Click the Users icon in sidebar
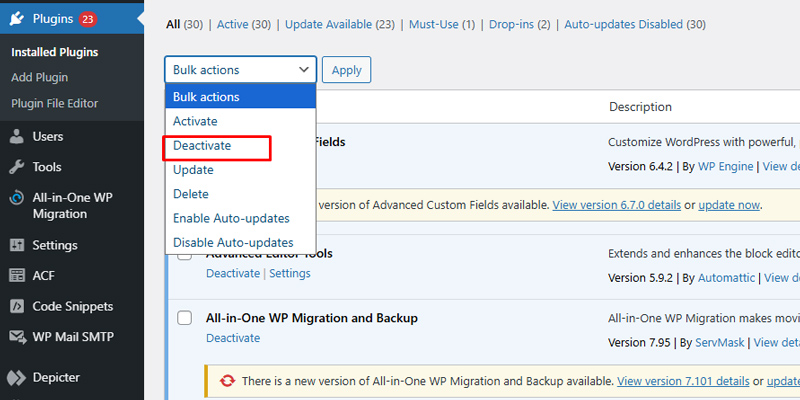800x400 pixels. click(16, 137)
